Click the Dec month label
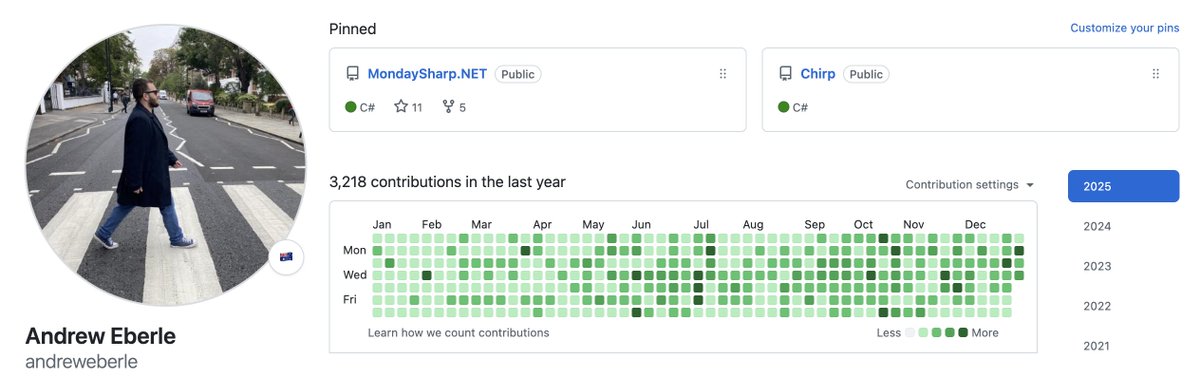 point(975,224)
